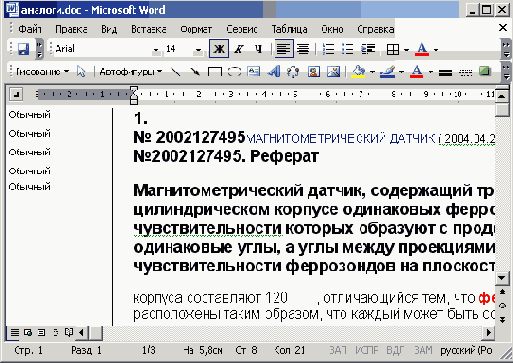Click the МАГНИТОМЕТРИЧЕСКИЙ ДАТЧИК blue link

[x=341, y=138]
